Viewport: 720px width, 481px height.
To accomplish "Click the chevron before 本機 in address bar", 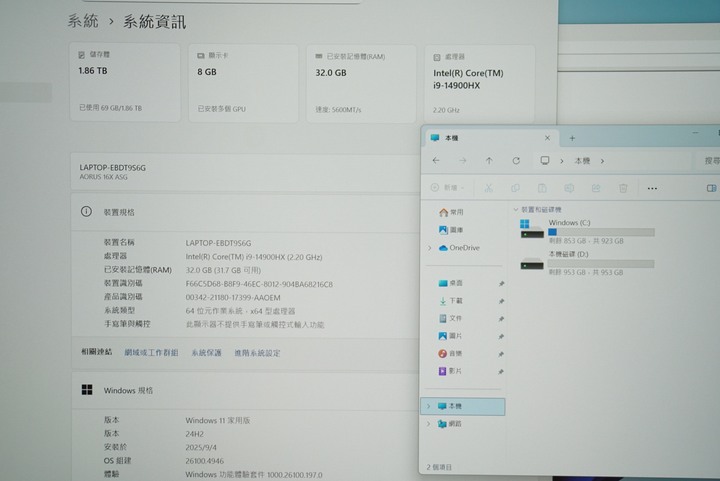I will point(562,161).
